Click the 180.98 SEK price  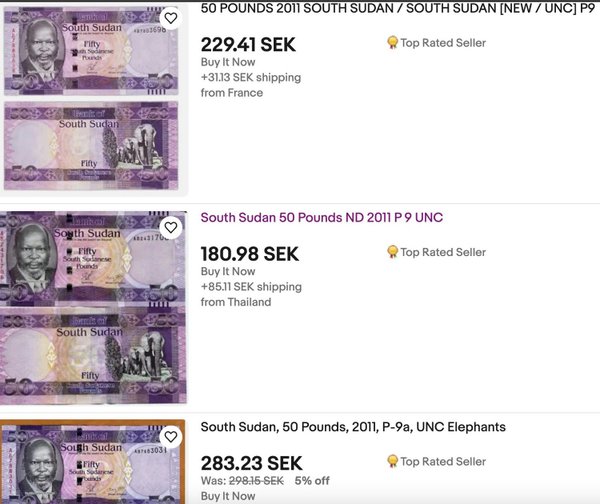coord(249,254)
